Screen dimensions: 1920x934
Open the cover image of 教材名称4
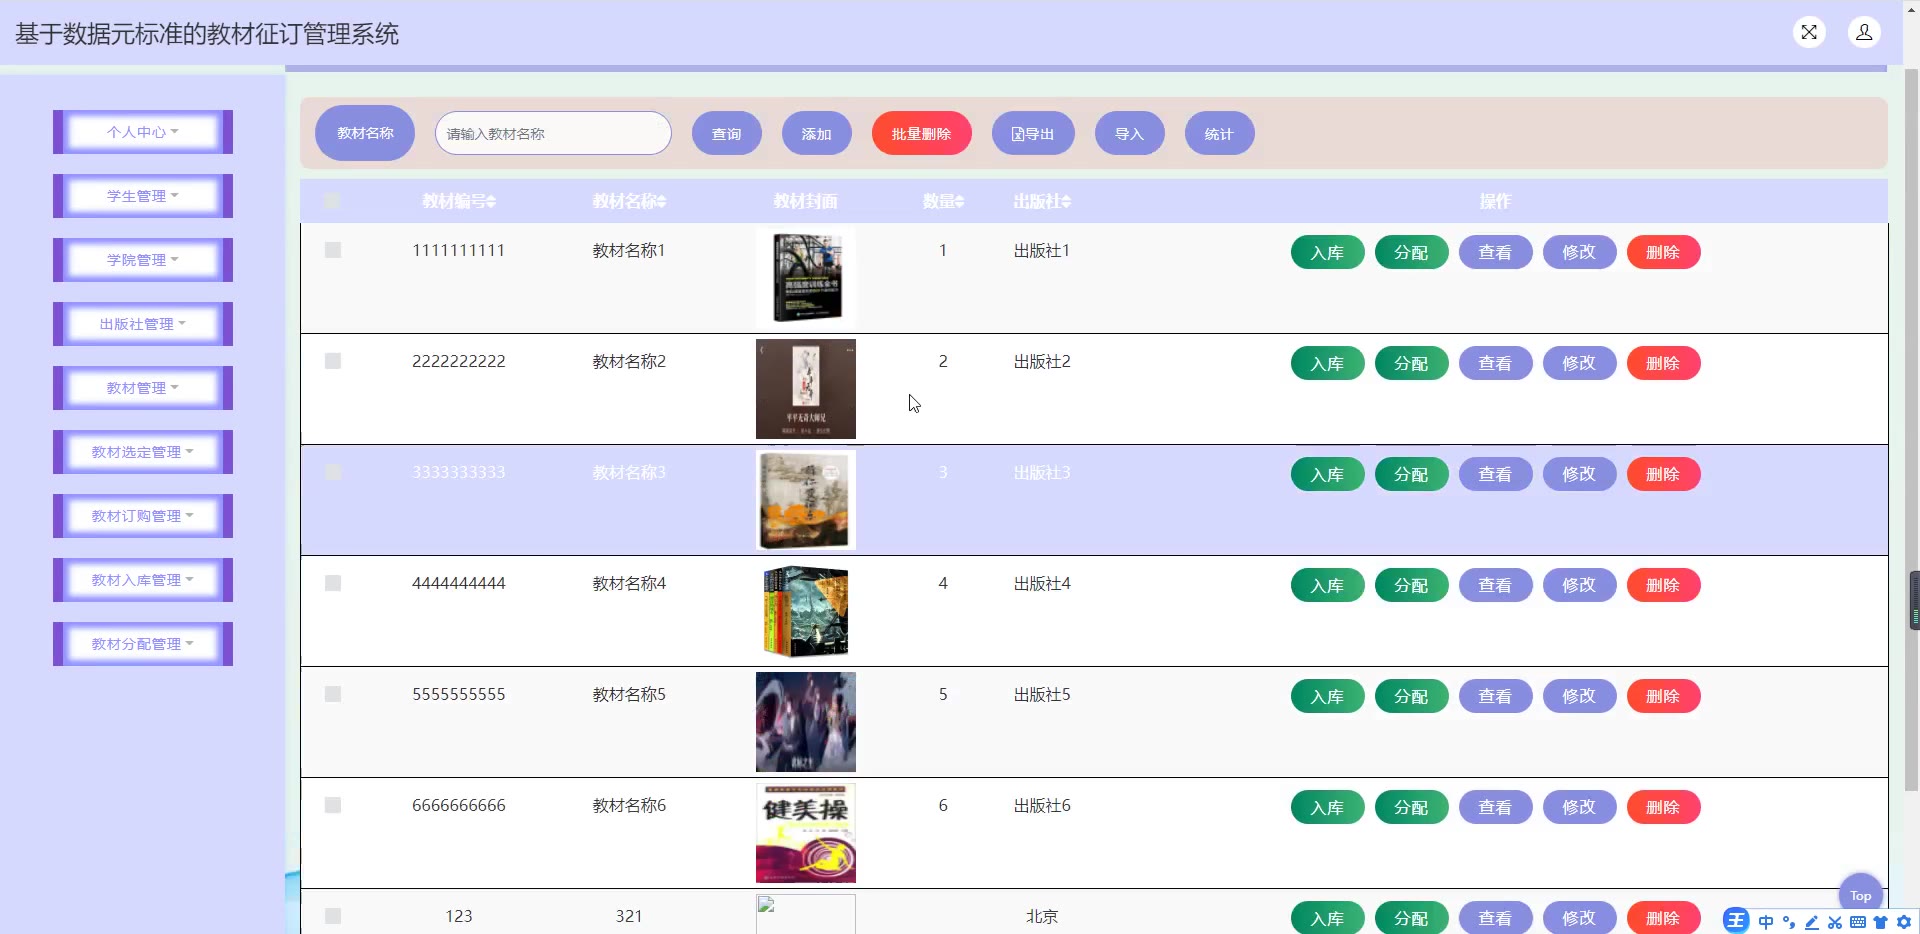click(806, 611)
